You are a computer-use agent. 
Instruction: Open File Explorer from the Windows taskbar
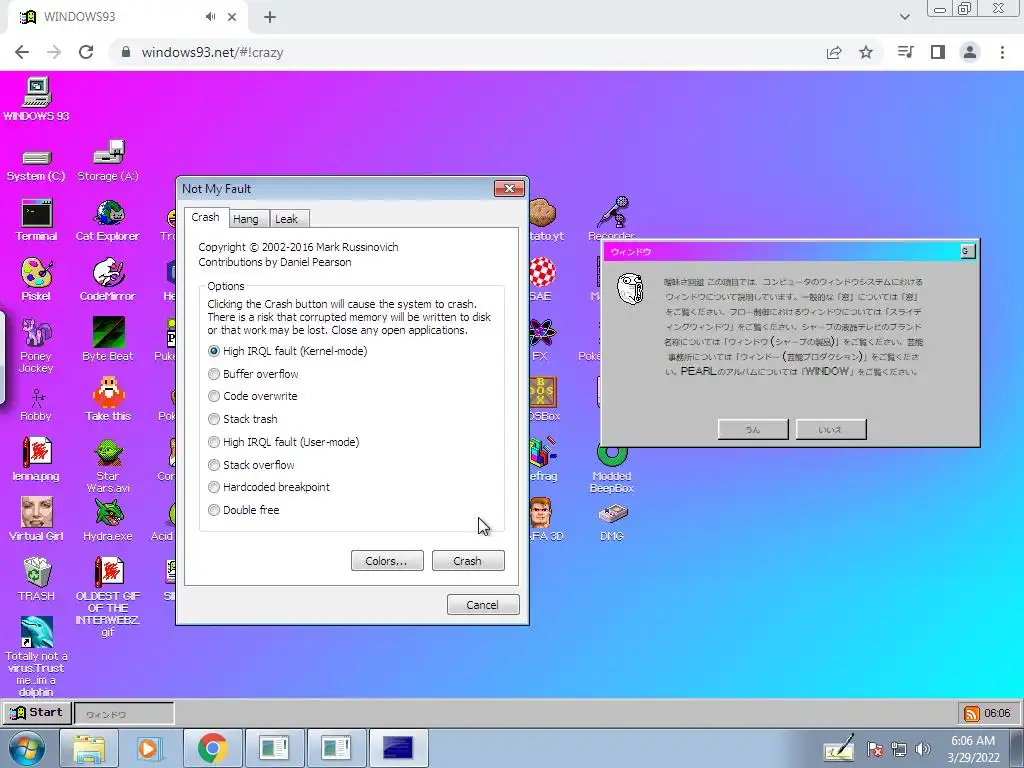[x=89, y=748]
